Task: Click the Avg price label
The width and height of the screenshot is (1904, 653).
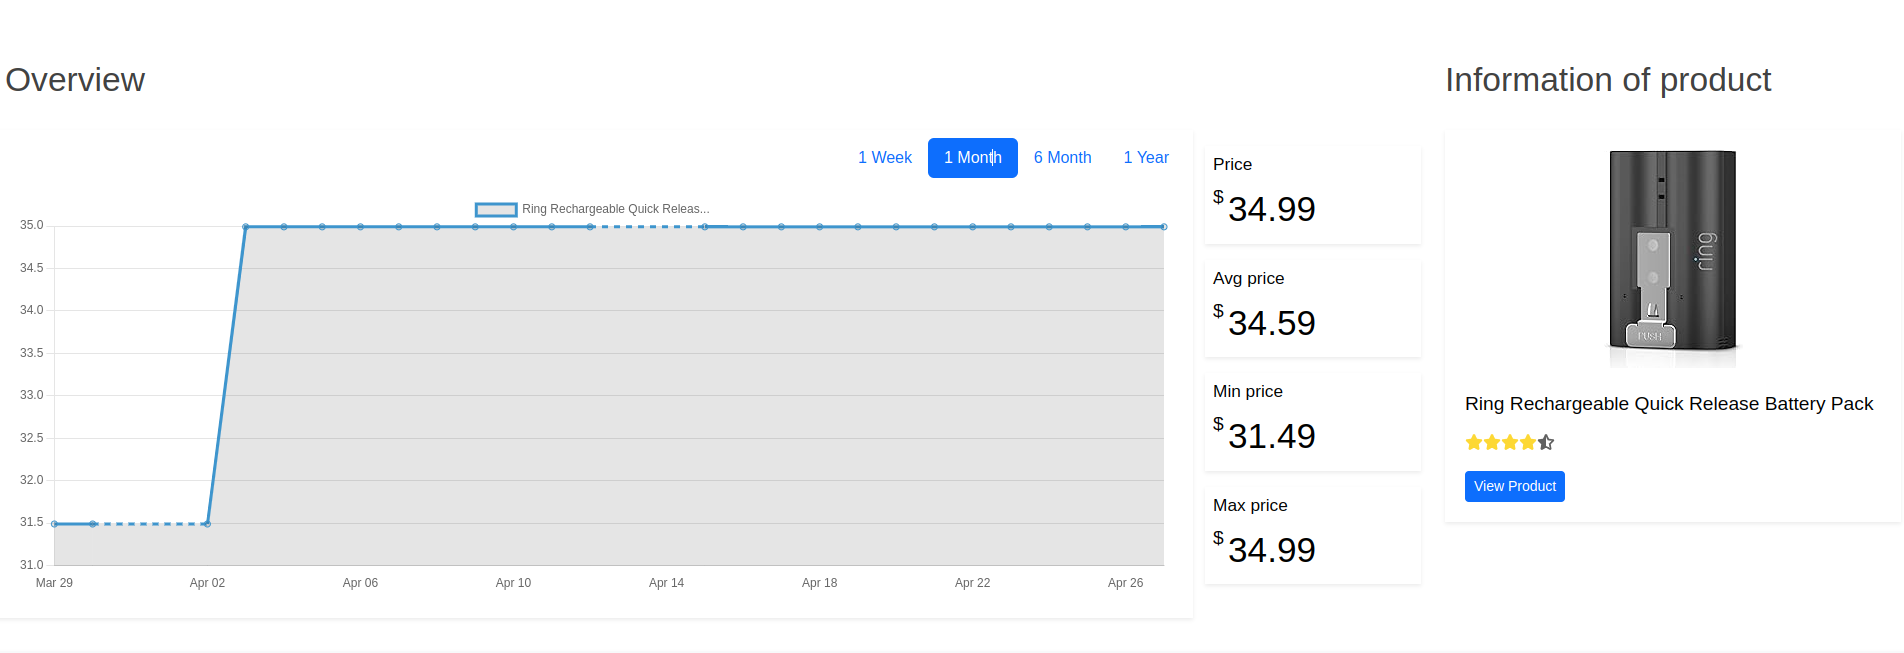Action: [x=1248, y=278]
